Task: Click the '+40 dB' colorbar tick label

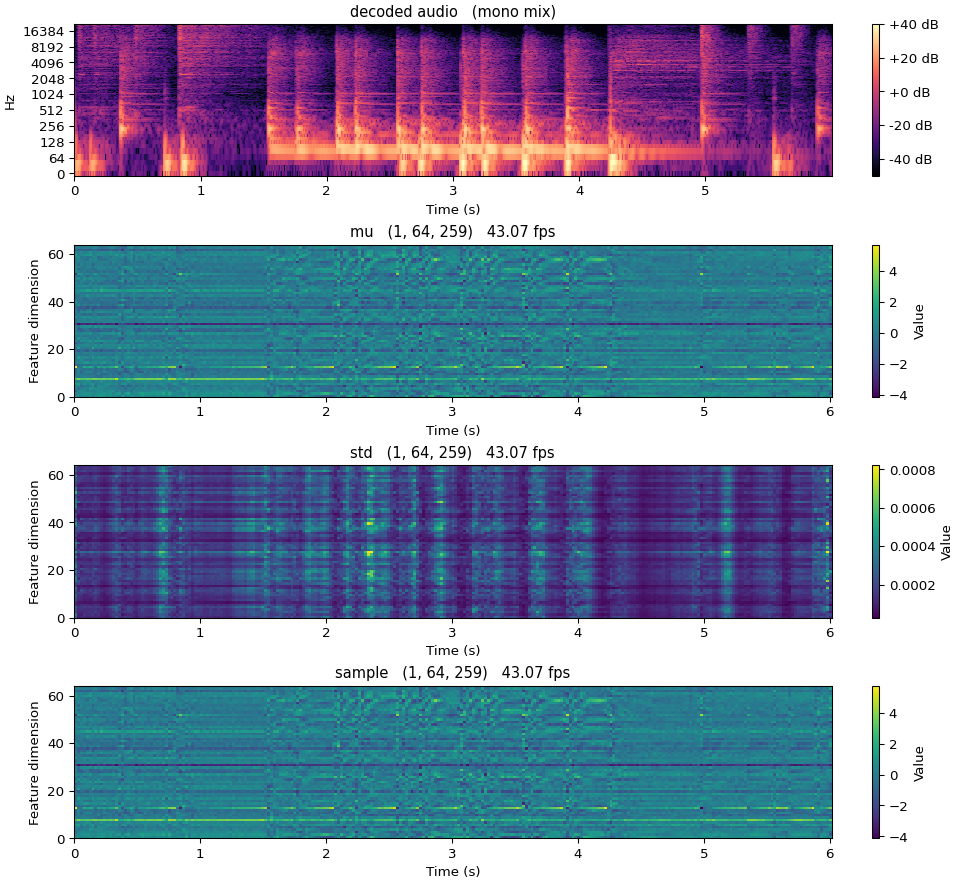Action: coord(913,25)
